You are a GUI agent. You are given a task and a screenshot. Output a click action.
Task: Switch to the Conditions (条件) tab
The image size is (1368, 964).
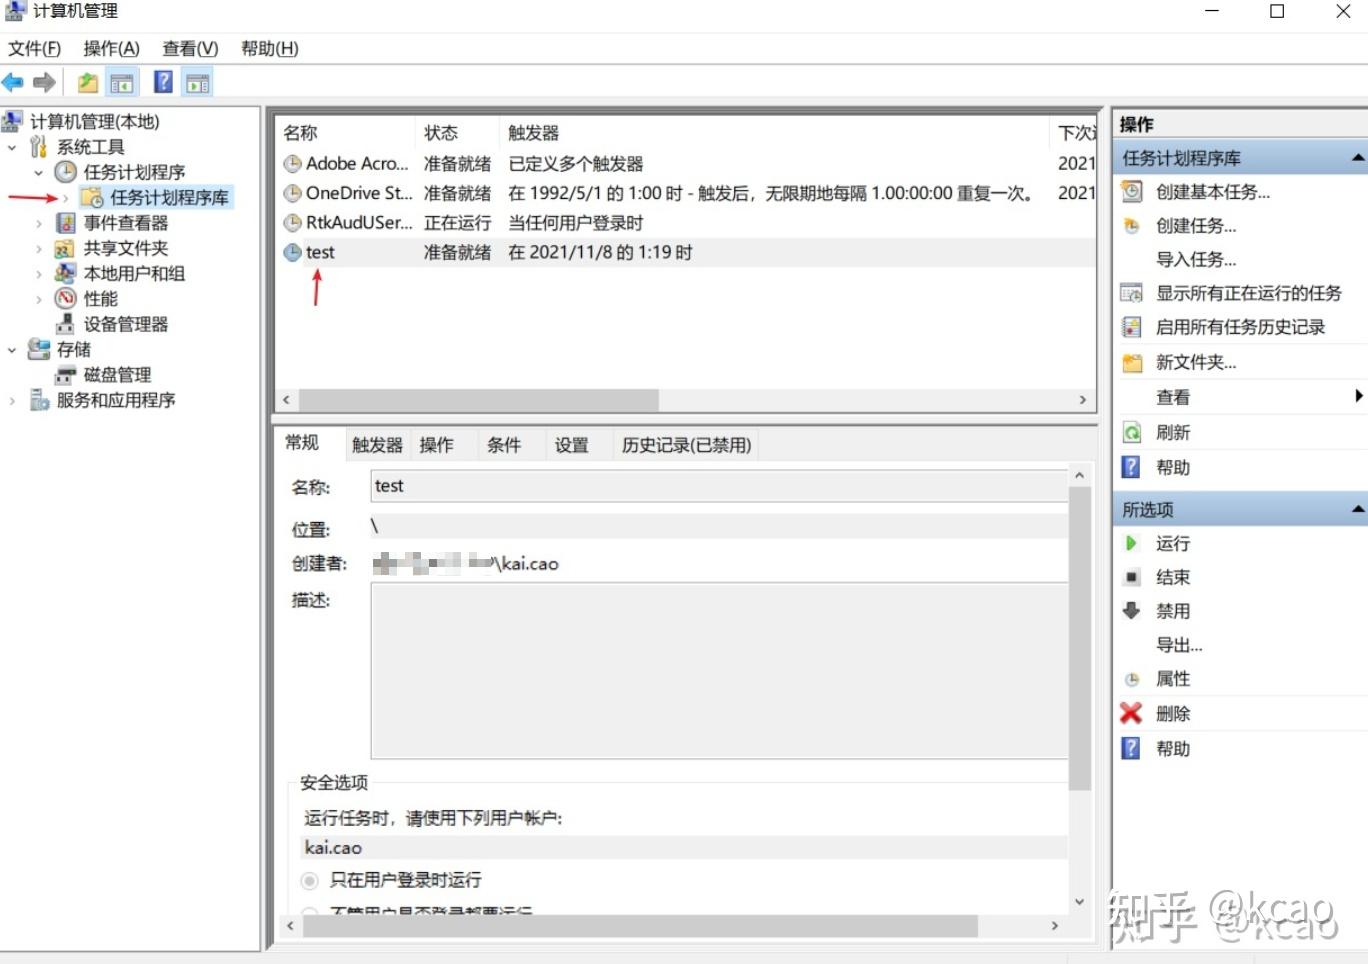tap(504, 445)
